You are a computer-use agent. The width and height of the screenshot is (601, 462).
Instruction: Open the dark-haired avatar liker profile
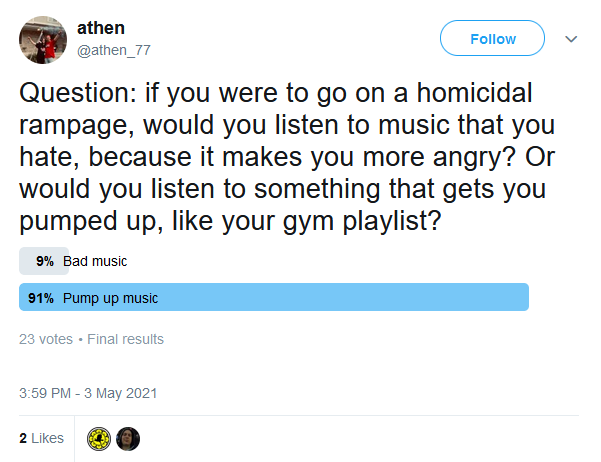pyautogui.click(x=128, y=439)
